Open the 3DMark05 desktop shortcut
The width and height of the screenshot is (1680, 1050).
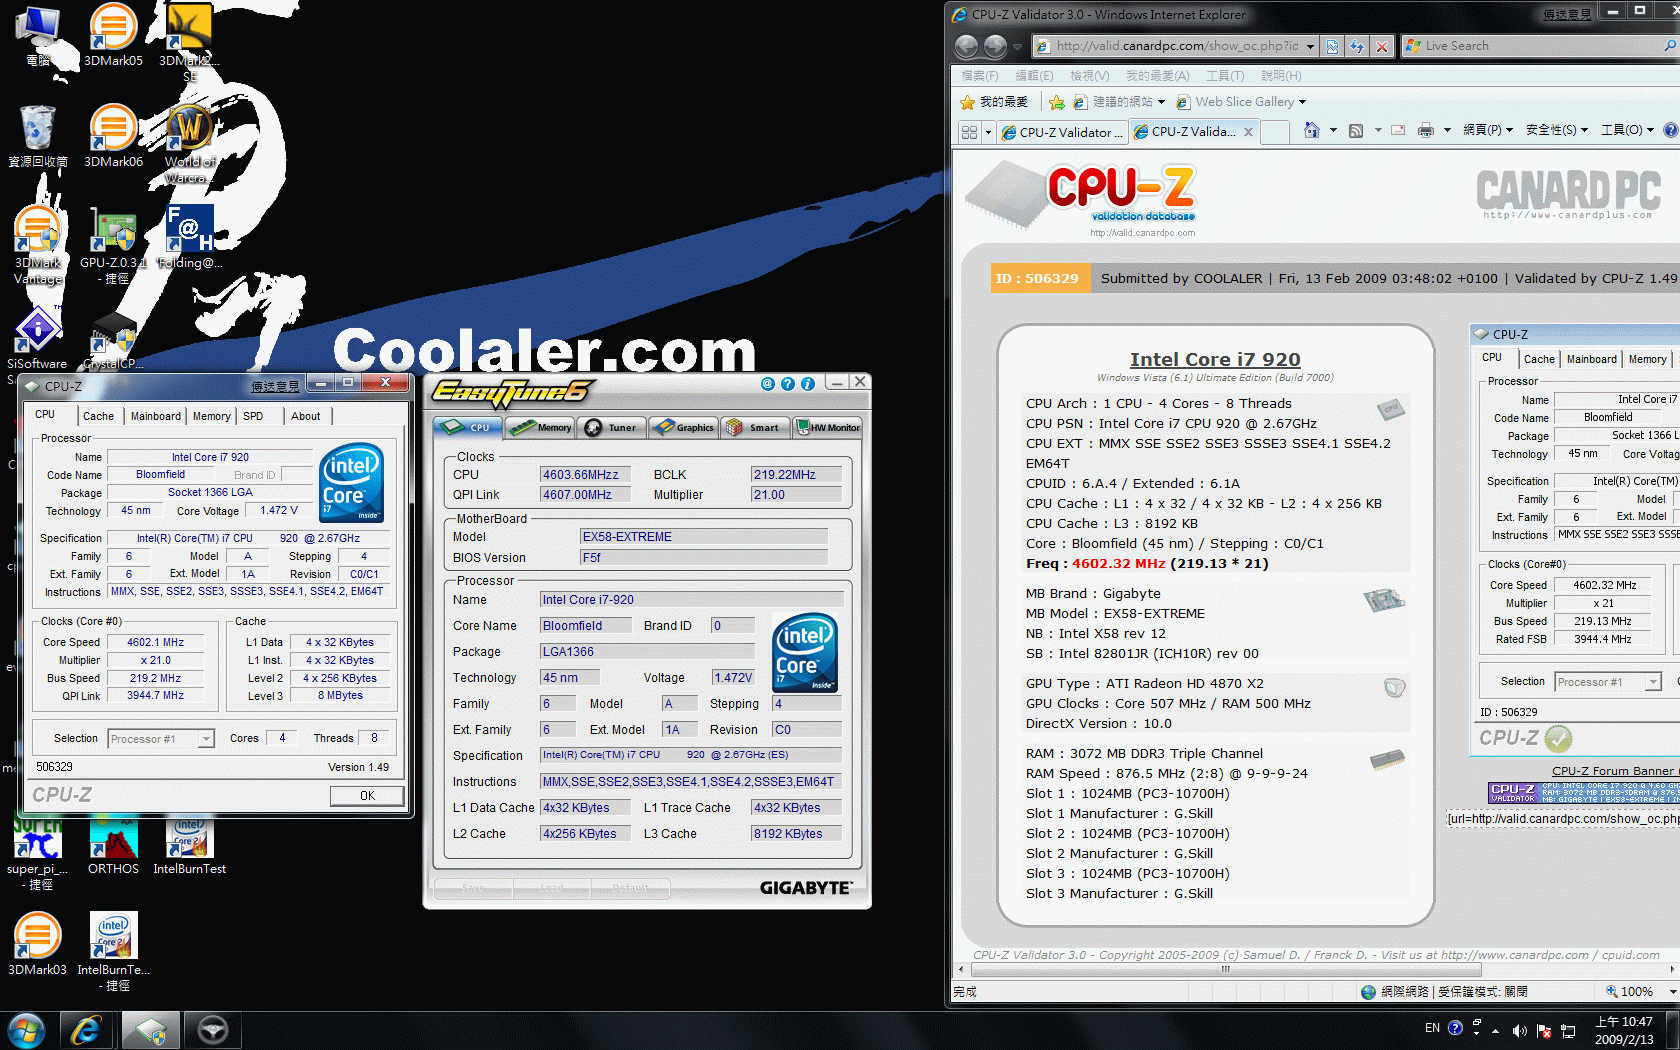click(x=113, y=36)
